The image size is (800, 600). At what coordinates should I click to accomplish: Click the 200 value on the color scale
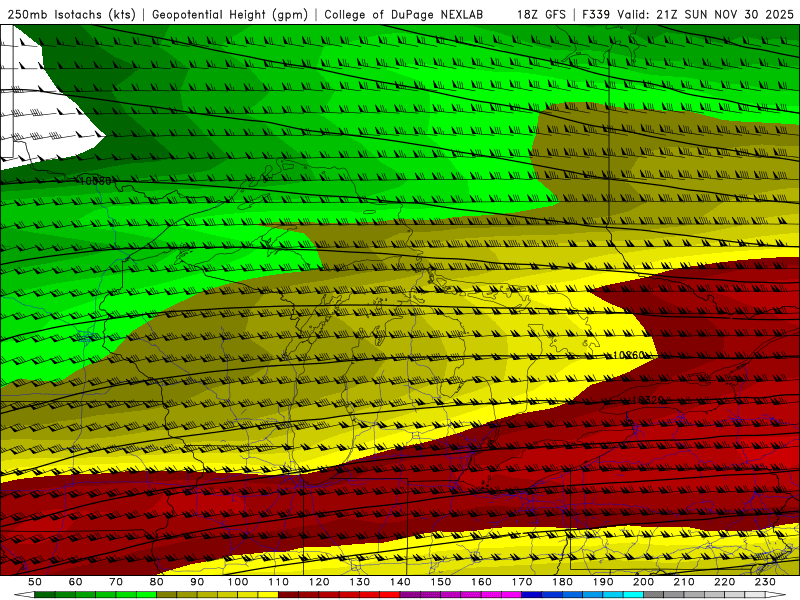tap(644, 582)
